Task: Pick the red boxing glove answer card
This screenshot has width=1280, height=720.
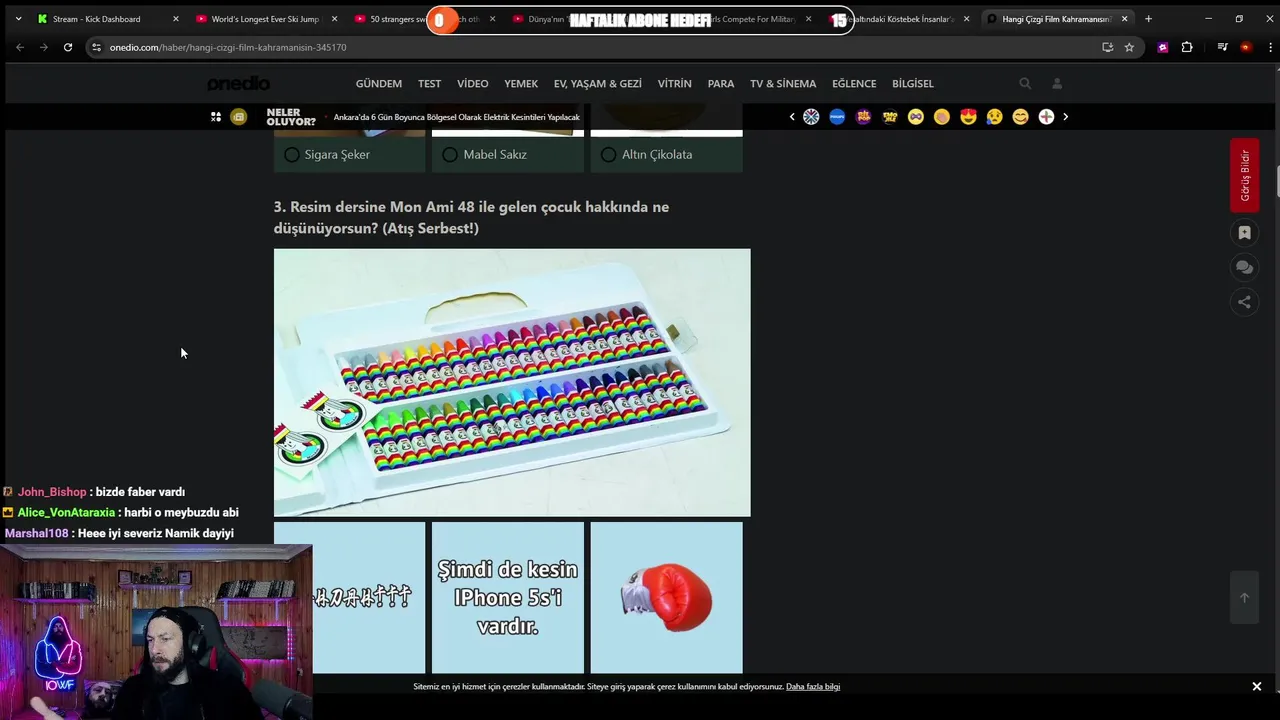Action: tap(666, 598)
